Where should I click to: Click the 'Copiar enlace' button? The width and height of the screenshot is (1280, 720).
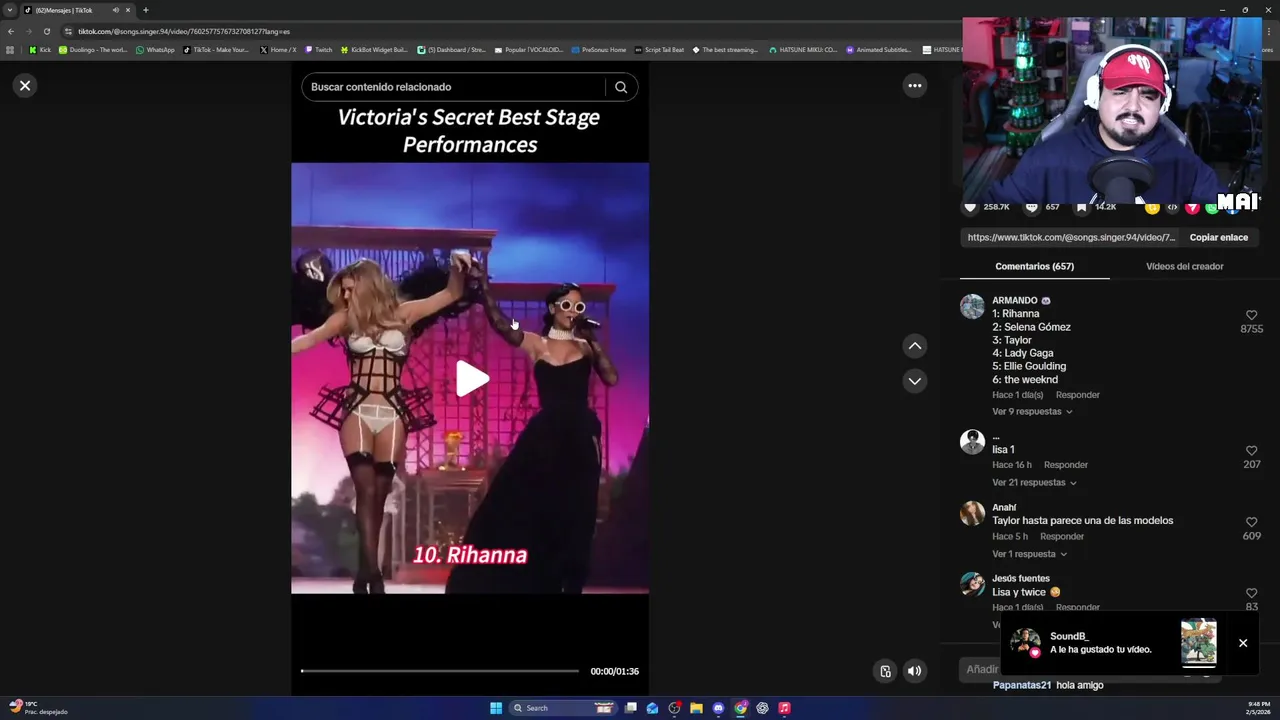pyautogui.click(x=1218, y=238)
